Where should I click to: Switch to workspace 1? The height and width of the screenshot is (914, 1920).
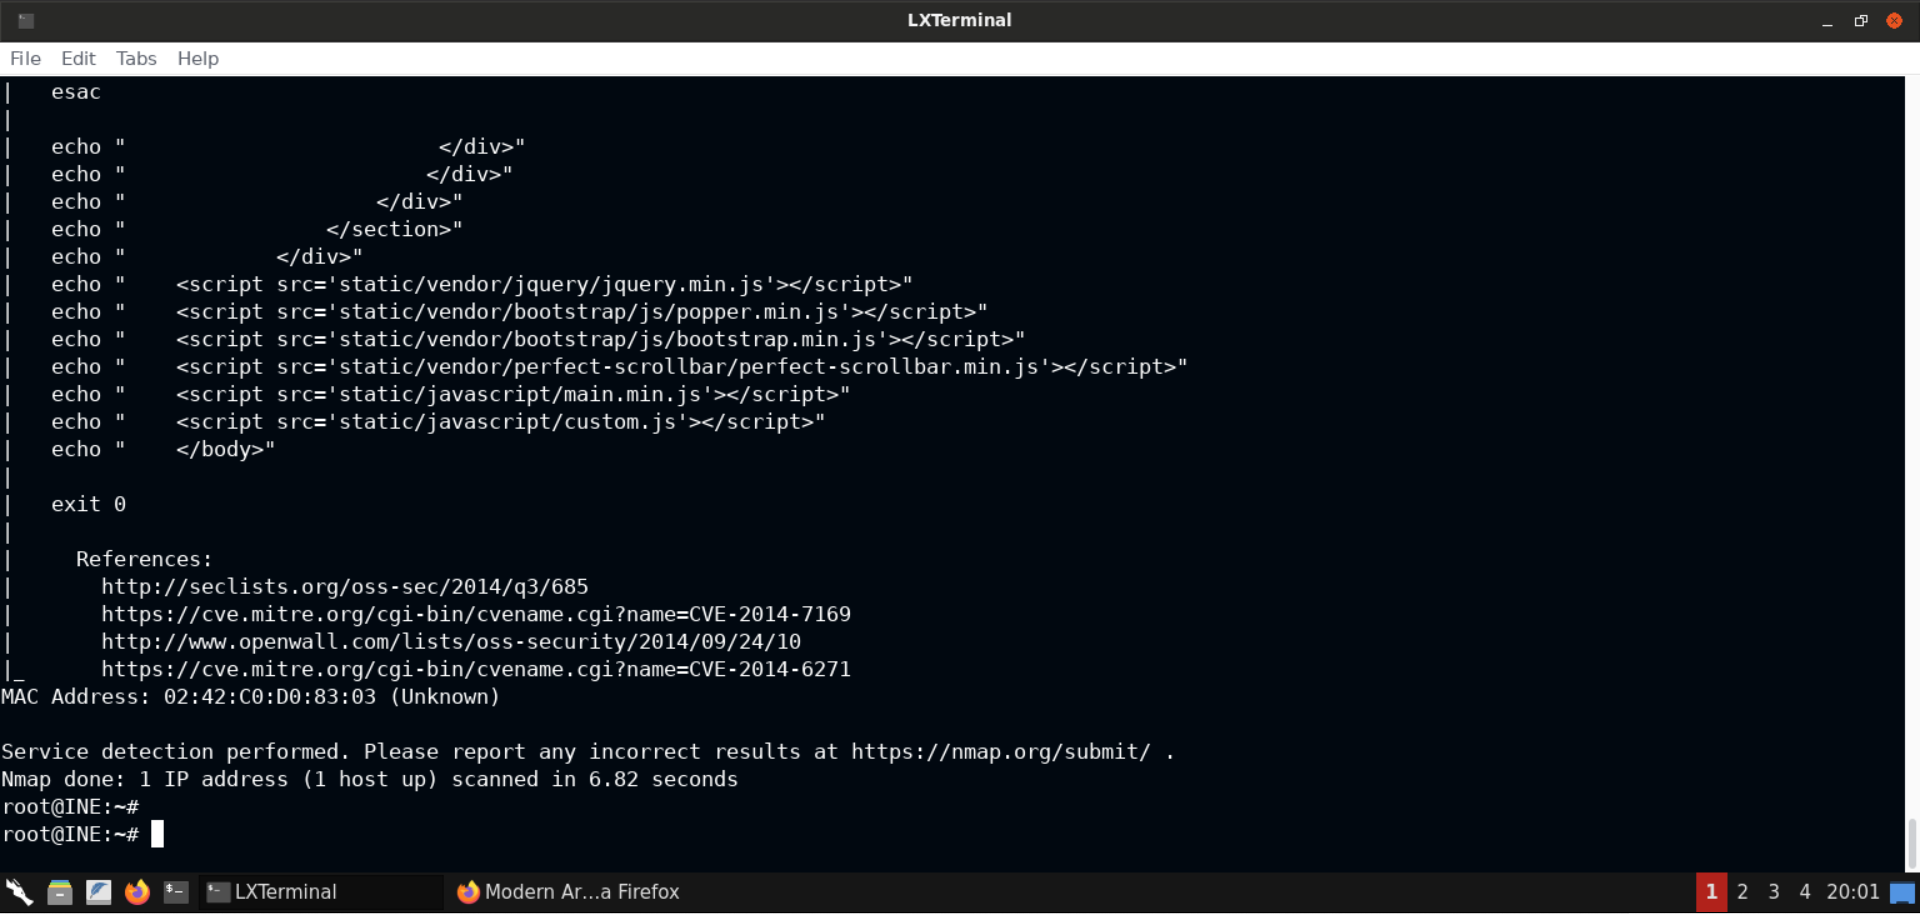coord(1711,892)
